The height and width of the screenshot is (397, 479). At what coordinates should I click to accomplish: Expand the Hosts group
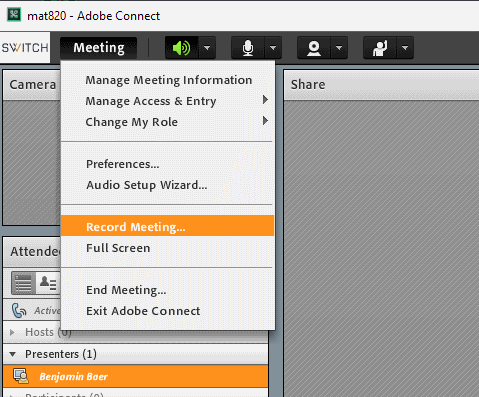point(12,332)
